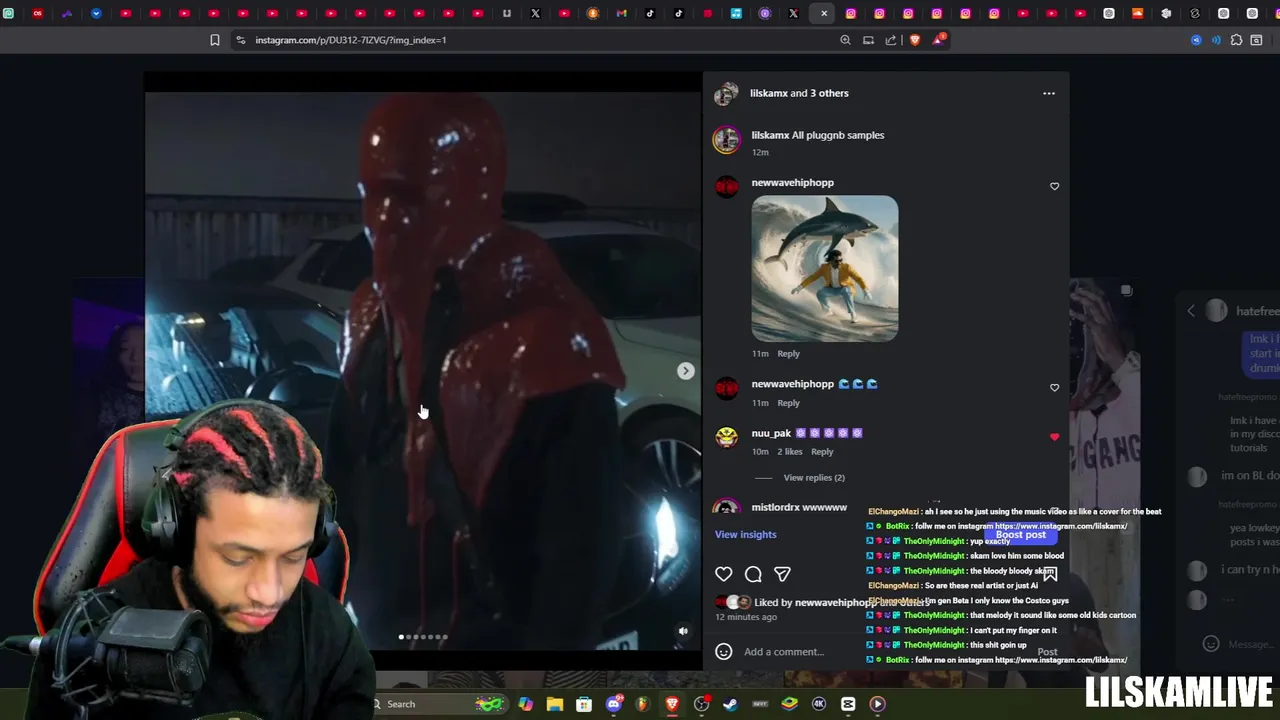Screen dimensions: 1280x720
Task: Click the carousel dot indicators below the video
Action: click(x=423, y=637)
